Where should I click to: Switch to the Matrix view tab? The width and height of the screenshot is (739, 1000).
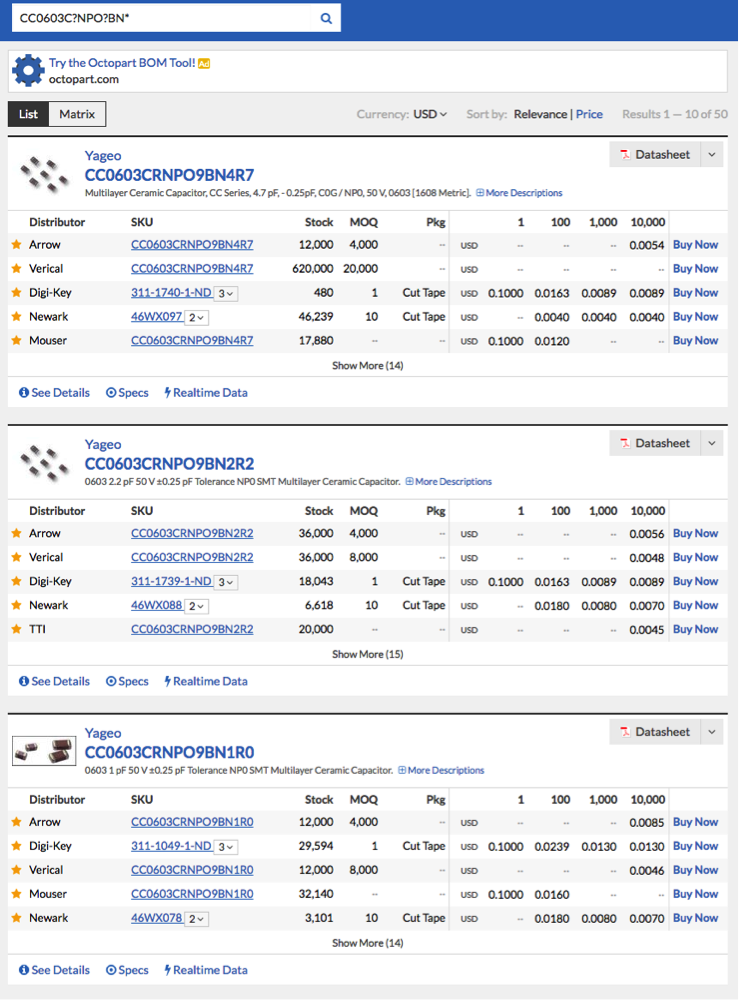77,114
